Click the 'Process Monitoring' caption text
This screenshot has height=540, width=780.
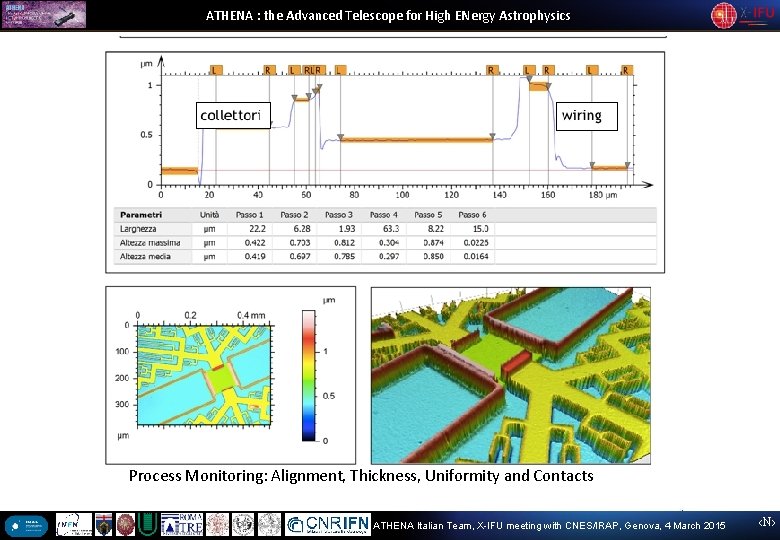point(361,476)
